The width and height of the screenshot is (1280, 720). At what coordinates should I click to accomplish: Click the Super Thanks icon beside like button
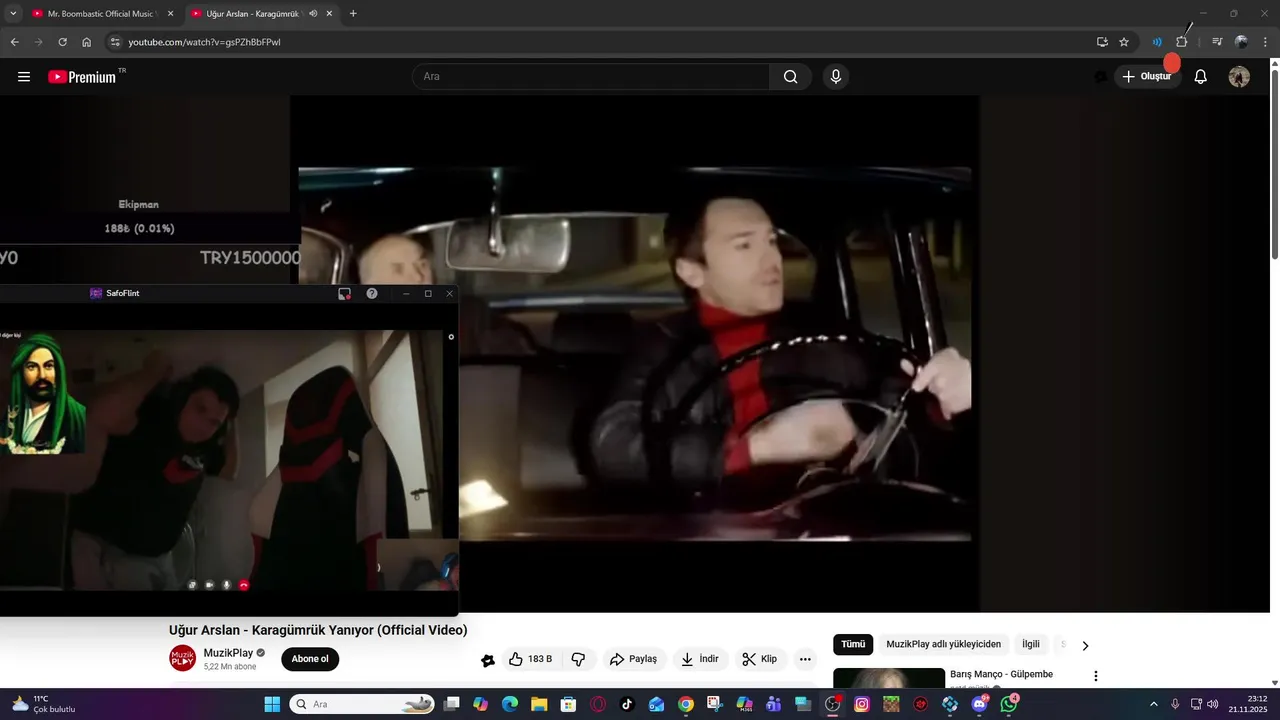coord(487,660)
